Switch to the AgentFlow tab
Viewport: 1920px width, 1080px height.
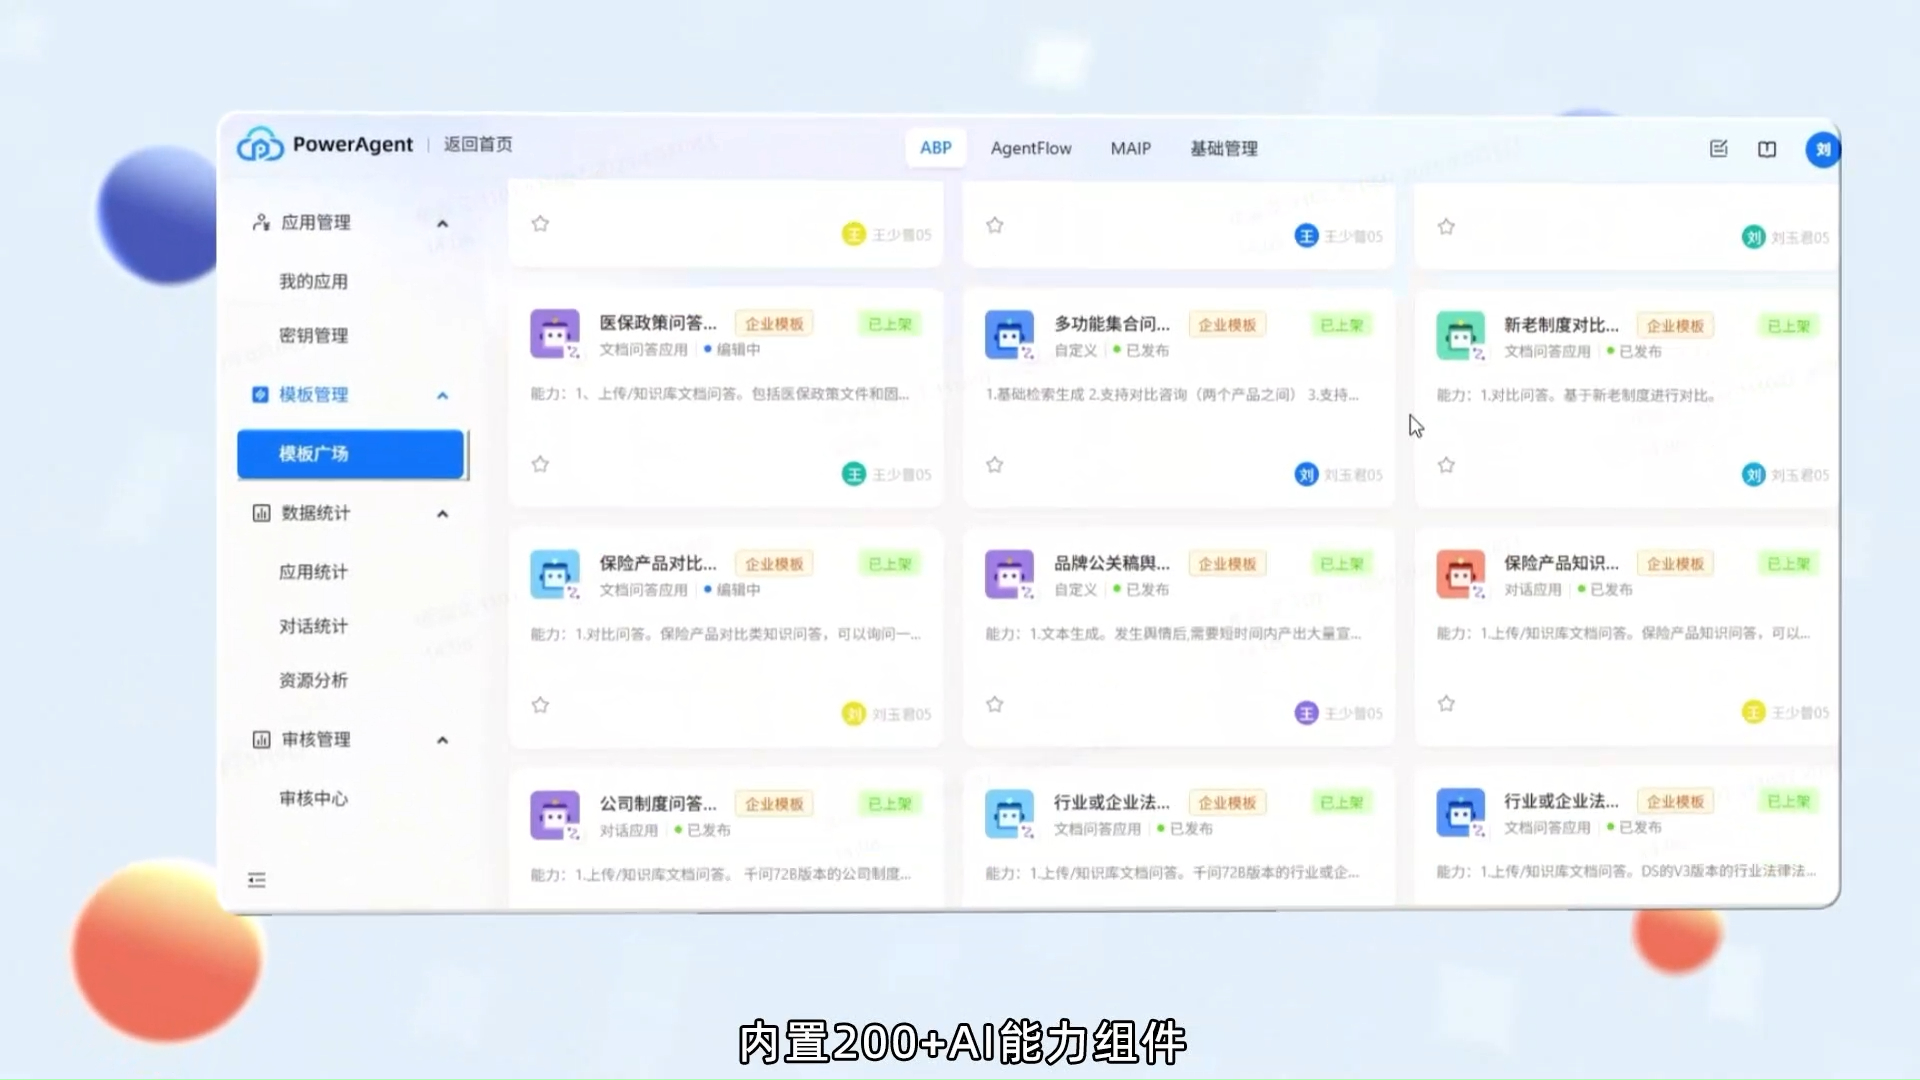(1031, 148)
